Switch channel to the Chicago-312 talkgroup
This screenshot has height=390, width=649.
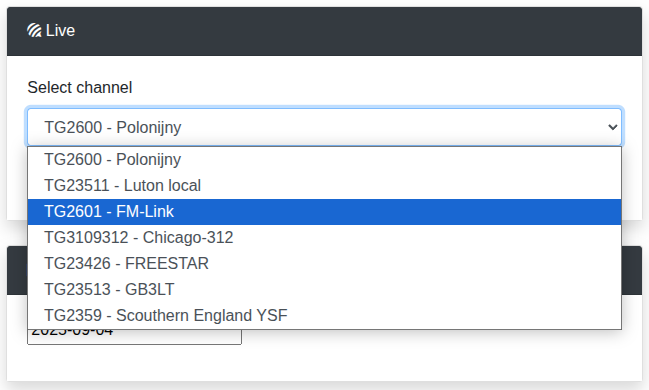pos(324,238)
